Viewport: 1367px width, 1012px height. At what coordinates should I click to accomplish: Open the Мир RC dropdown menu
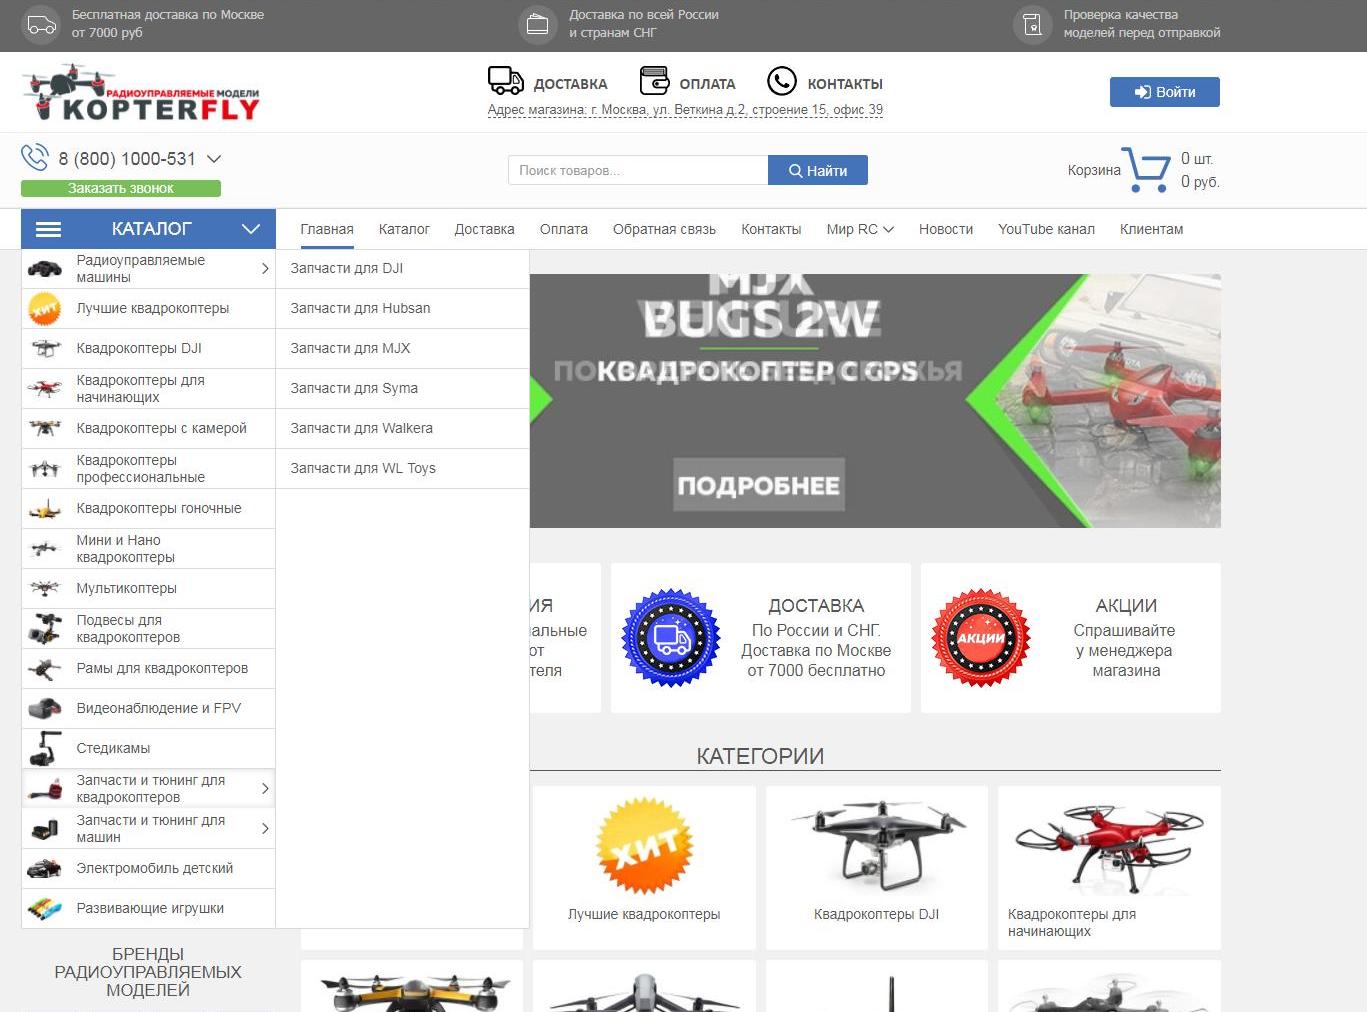860,229
